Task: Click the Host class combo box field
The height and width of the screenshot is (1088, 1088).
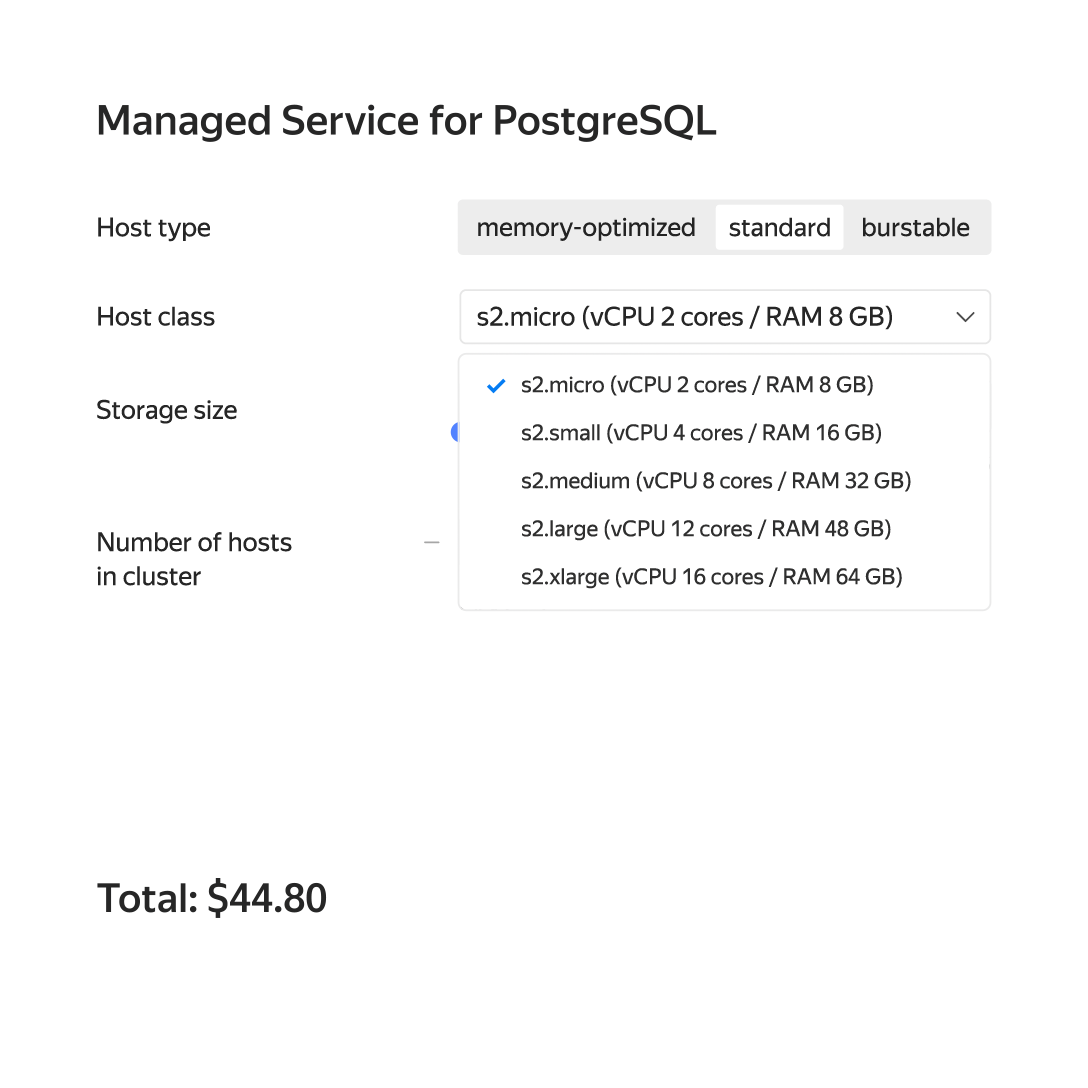Action: [x=724, y=317]
